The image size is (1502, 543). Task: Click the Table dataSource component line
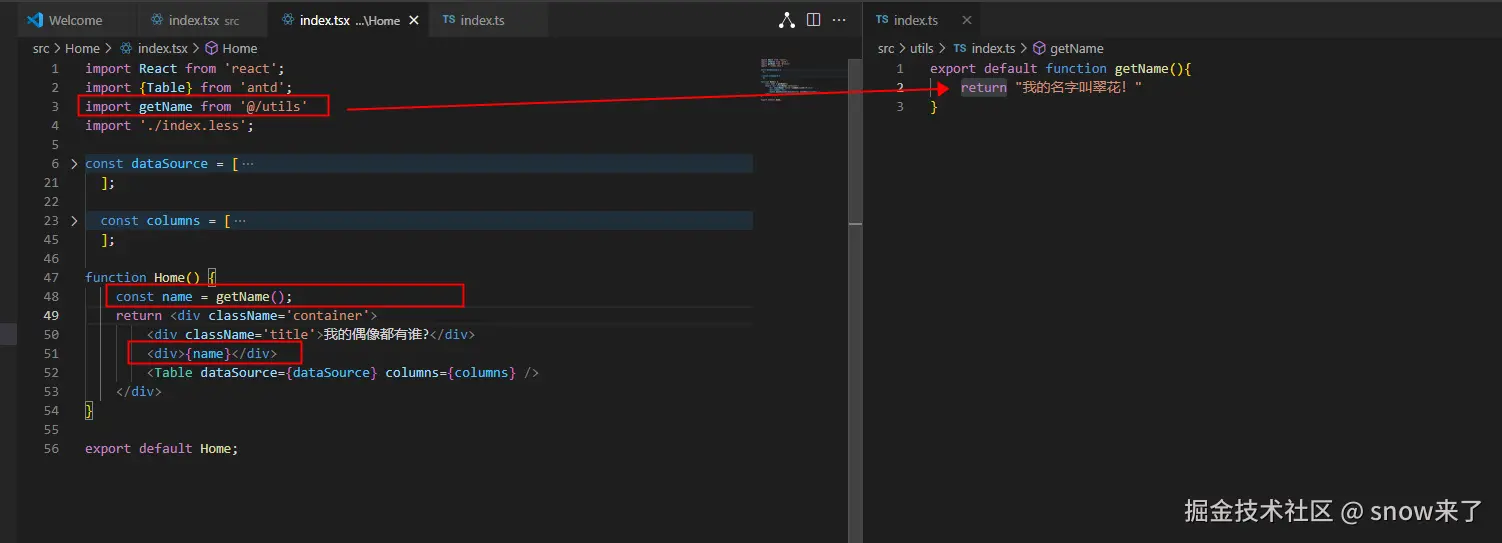click(x=342, y=373)
